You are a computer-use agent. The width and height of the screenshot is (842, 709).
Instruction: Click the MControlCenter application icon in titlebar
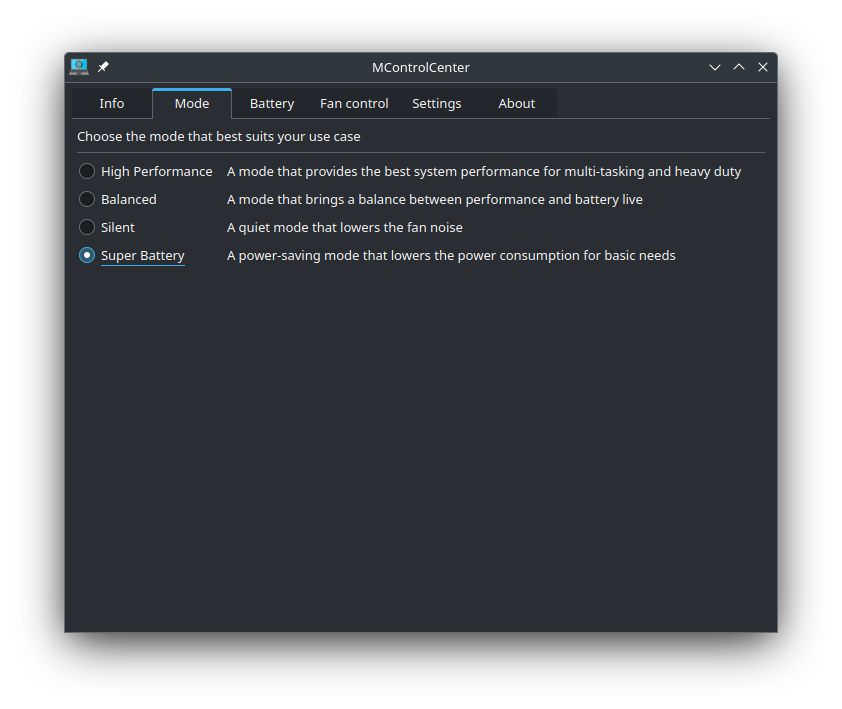coord(78,67)
